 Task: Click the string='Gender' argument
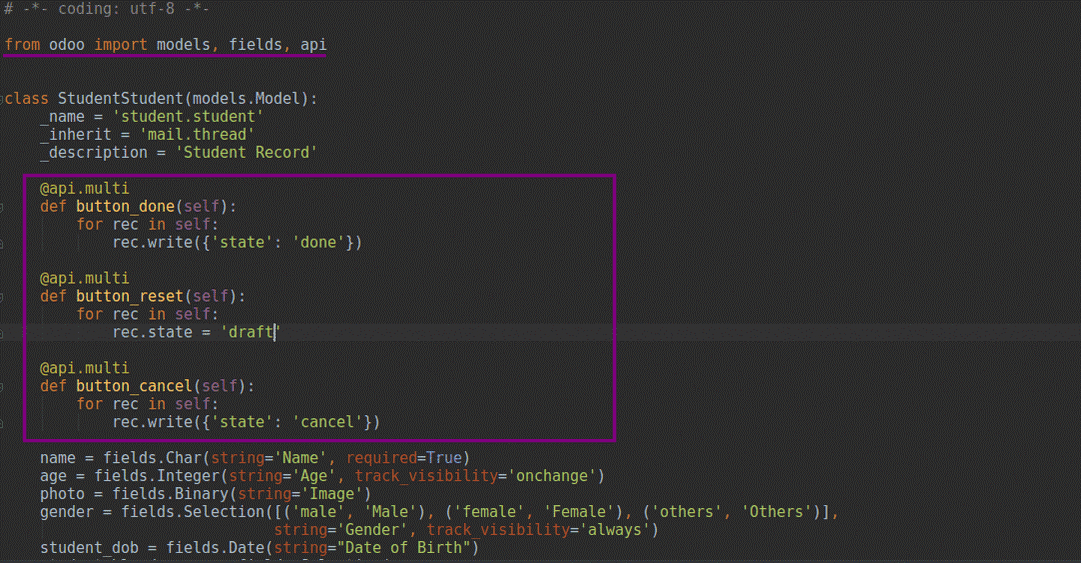[x=341, y=529]
